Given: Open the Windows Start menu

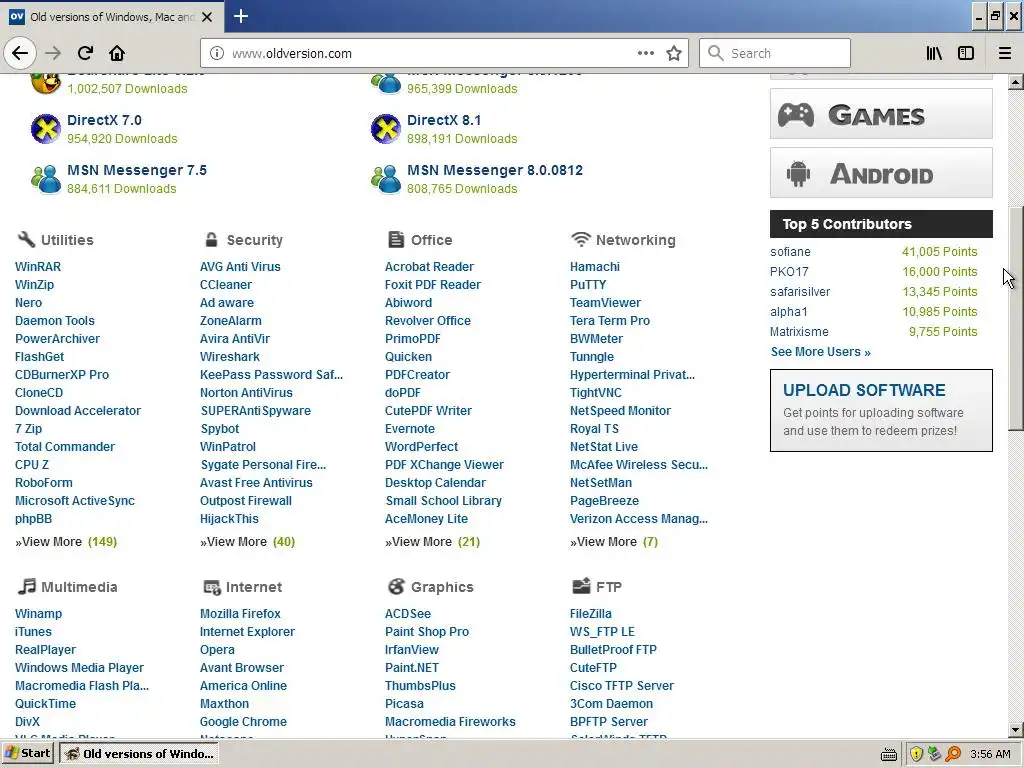Looking at the screenshot, I should (x=28, y=753).
